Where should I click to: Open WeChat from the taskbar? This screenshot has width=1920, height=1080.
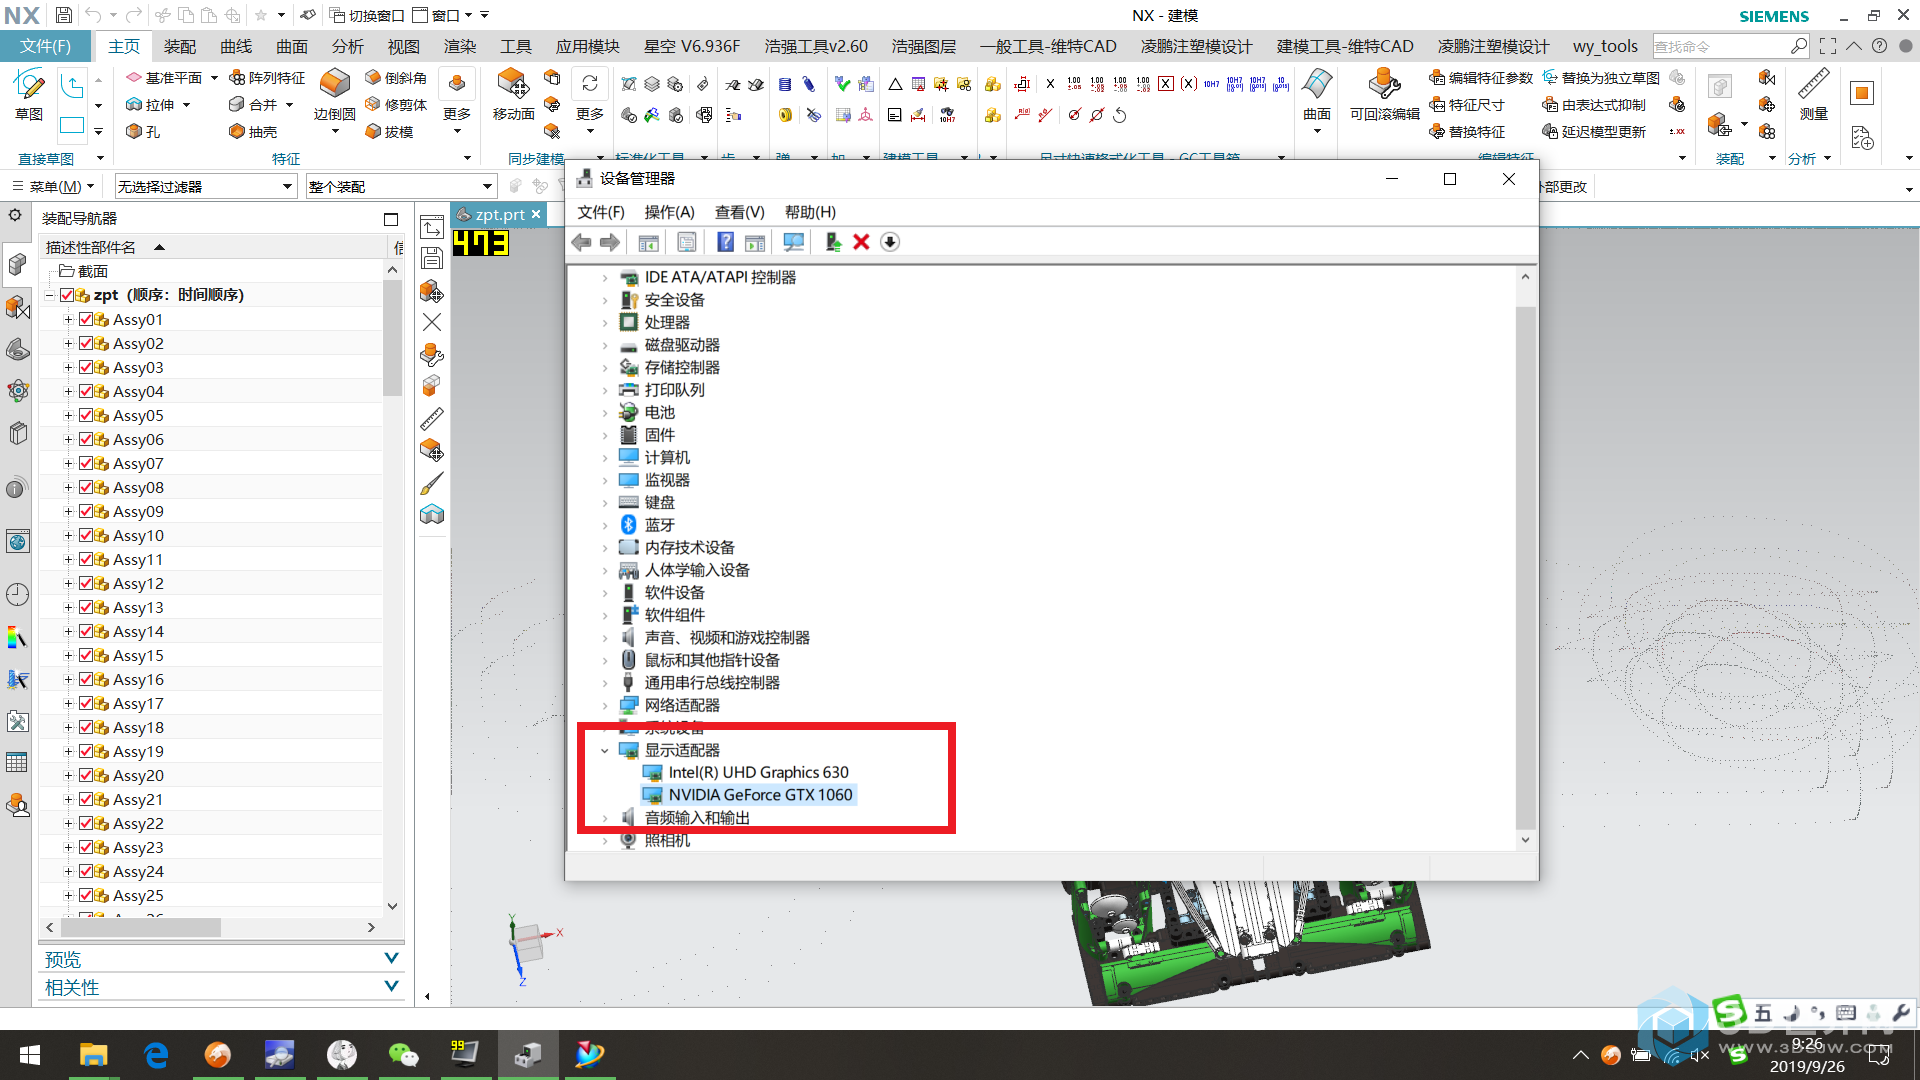[x=403, y=1055]
